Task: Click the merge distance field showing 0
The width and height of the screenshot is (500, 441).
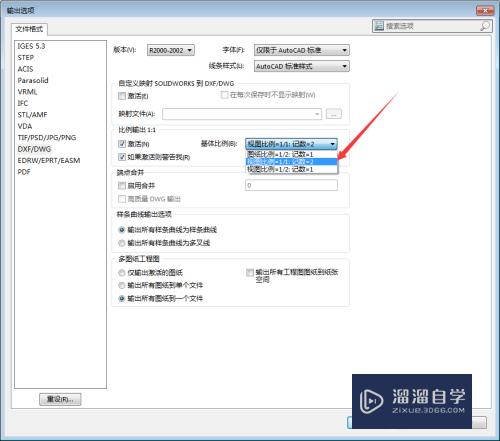Action: pyautogui.click(x=291, y=185)
